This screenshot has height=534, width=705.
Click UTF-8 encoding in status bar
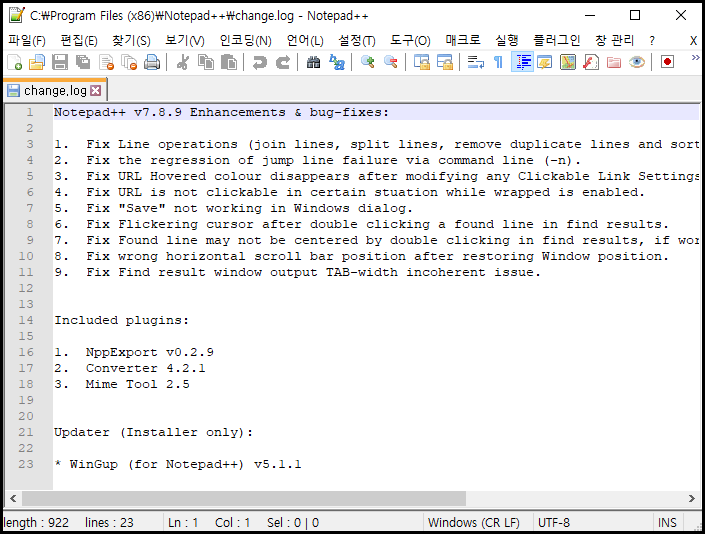tap(554, 522)
